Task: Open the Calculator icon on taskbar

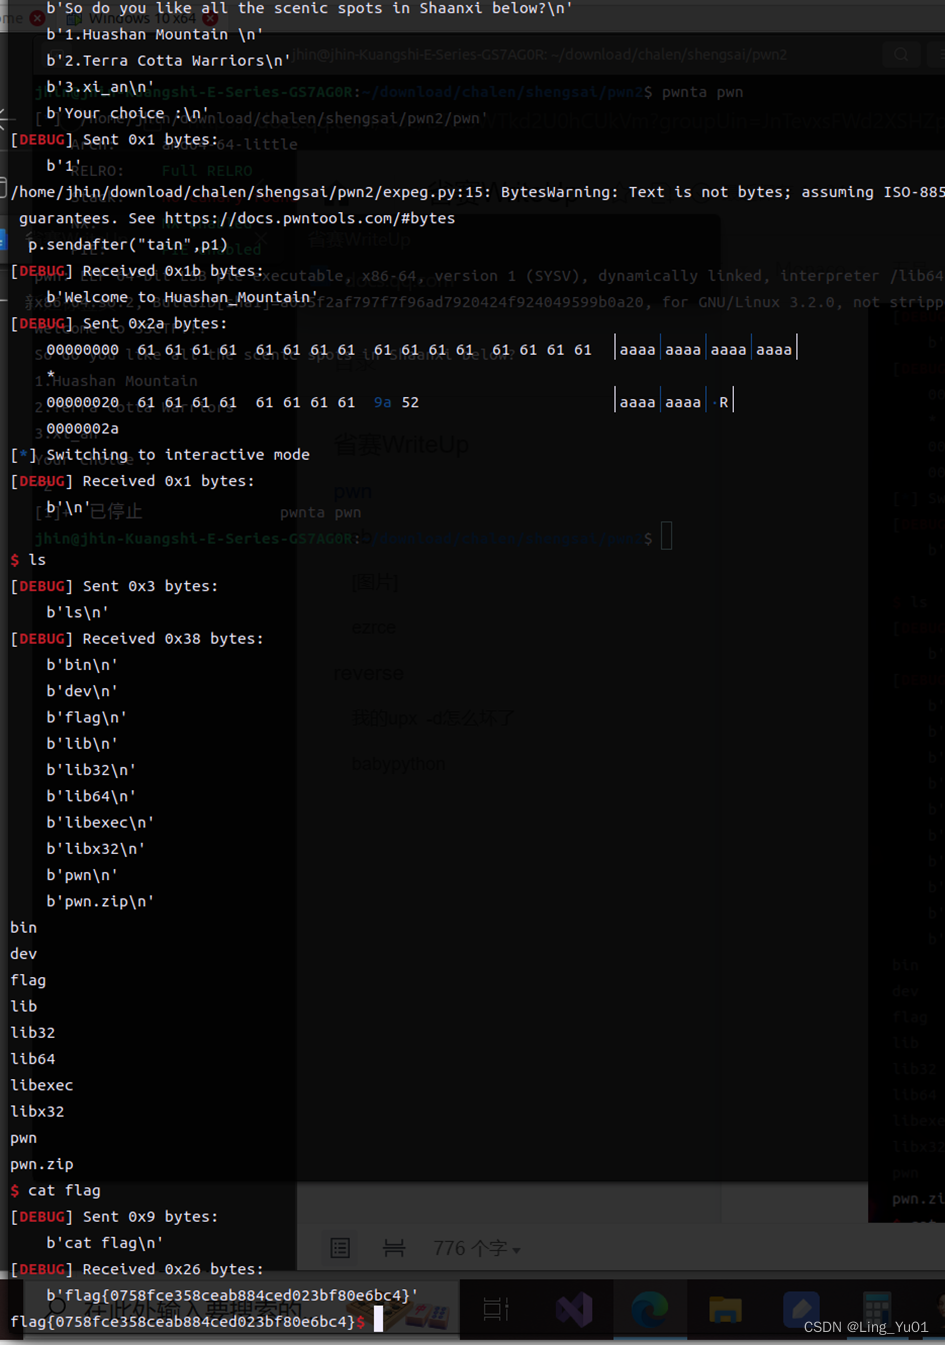Action: pyautogui.click(x=877, y=1309)
